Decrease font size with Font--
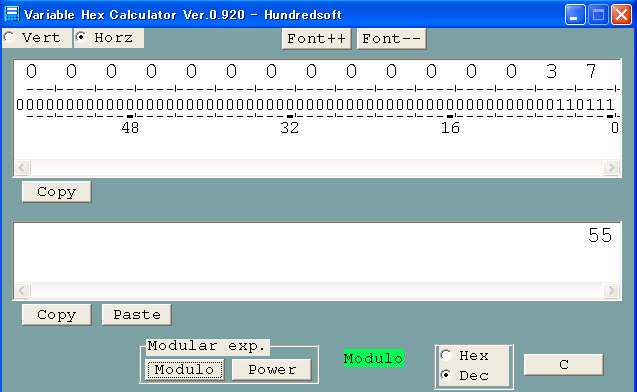 [391, 39]
